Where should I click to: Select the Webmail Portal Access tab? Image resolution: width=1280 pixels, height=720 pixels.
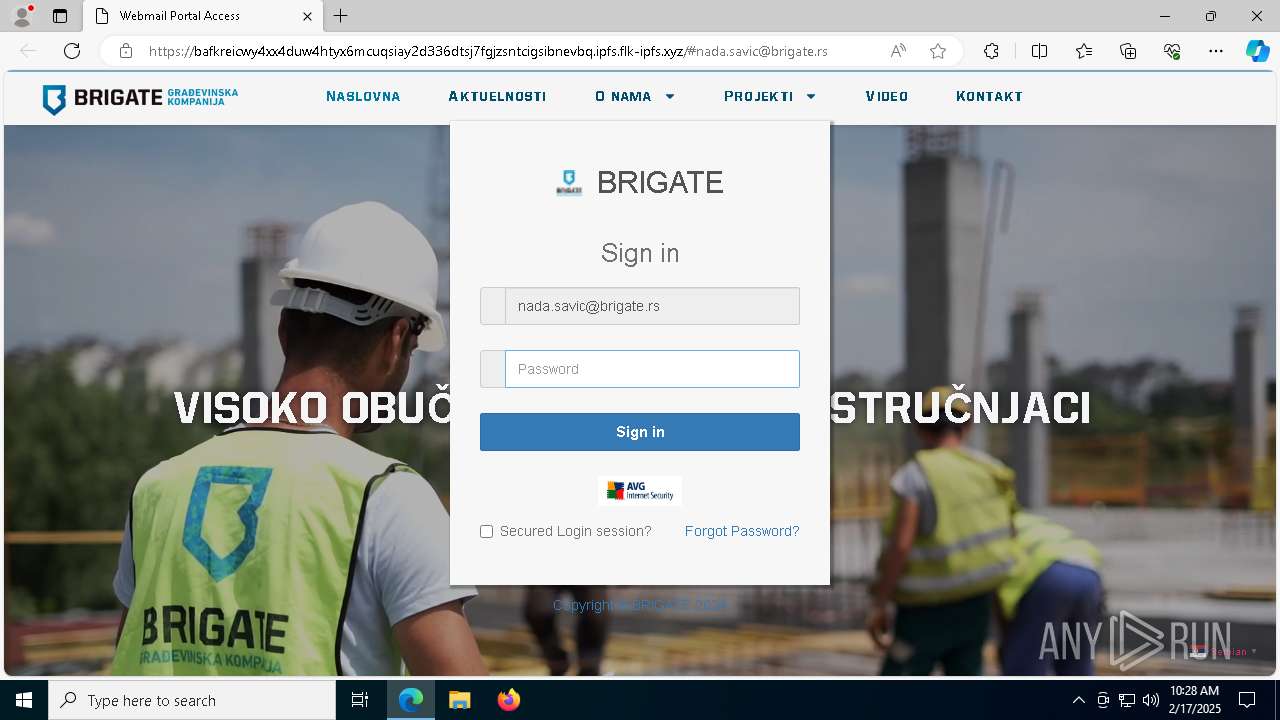(x=203, y=16)
